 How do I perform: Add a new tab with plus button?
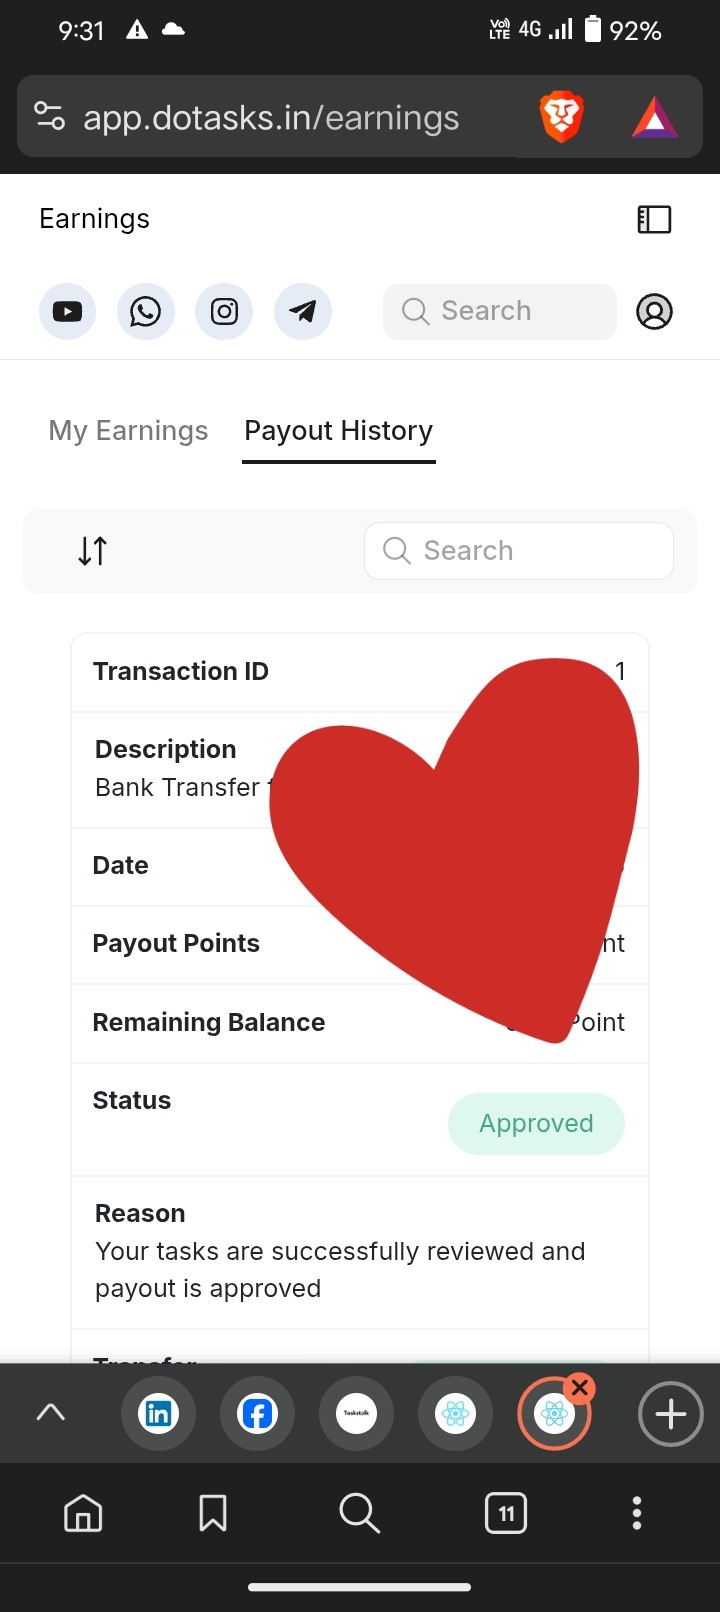coord(670,1414)
